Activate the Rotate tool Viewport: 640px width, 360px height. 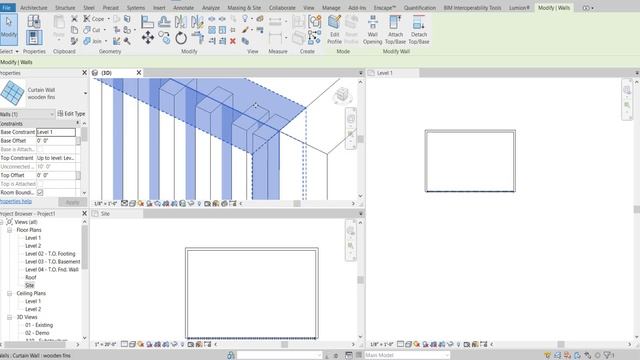181,38
